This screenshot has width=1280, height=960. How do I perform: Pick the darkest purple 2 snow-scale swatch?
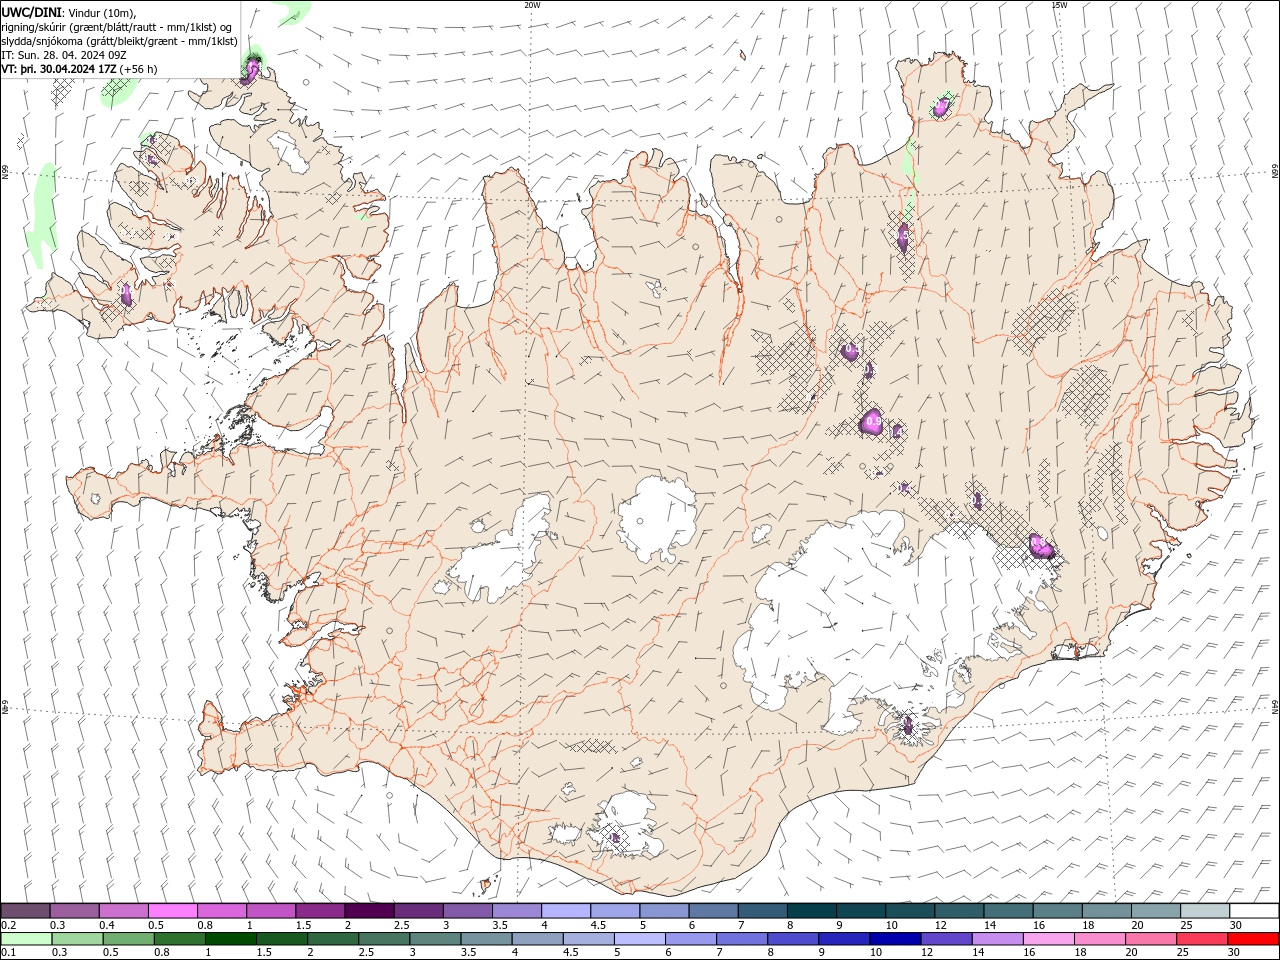[x=369, y=910]
